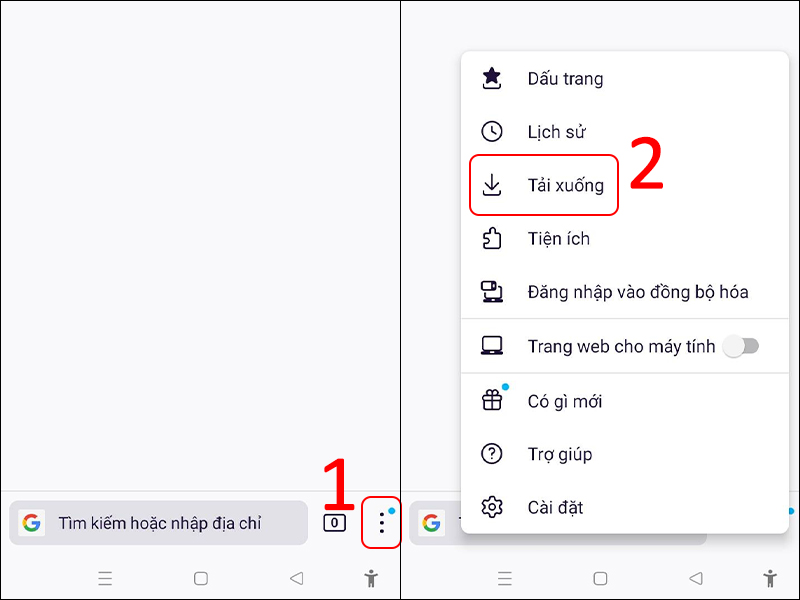Click the history clock icon

492,132
